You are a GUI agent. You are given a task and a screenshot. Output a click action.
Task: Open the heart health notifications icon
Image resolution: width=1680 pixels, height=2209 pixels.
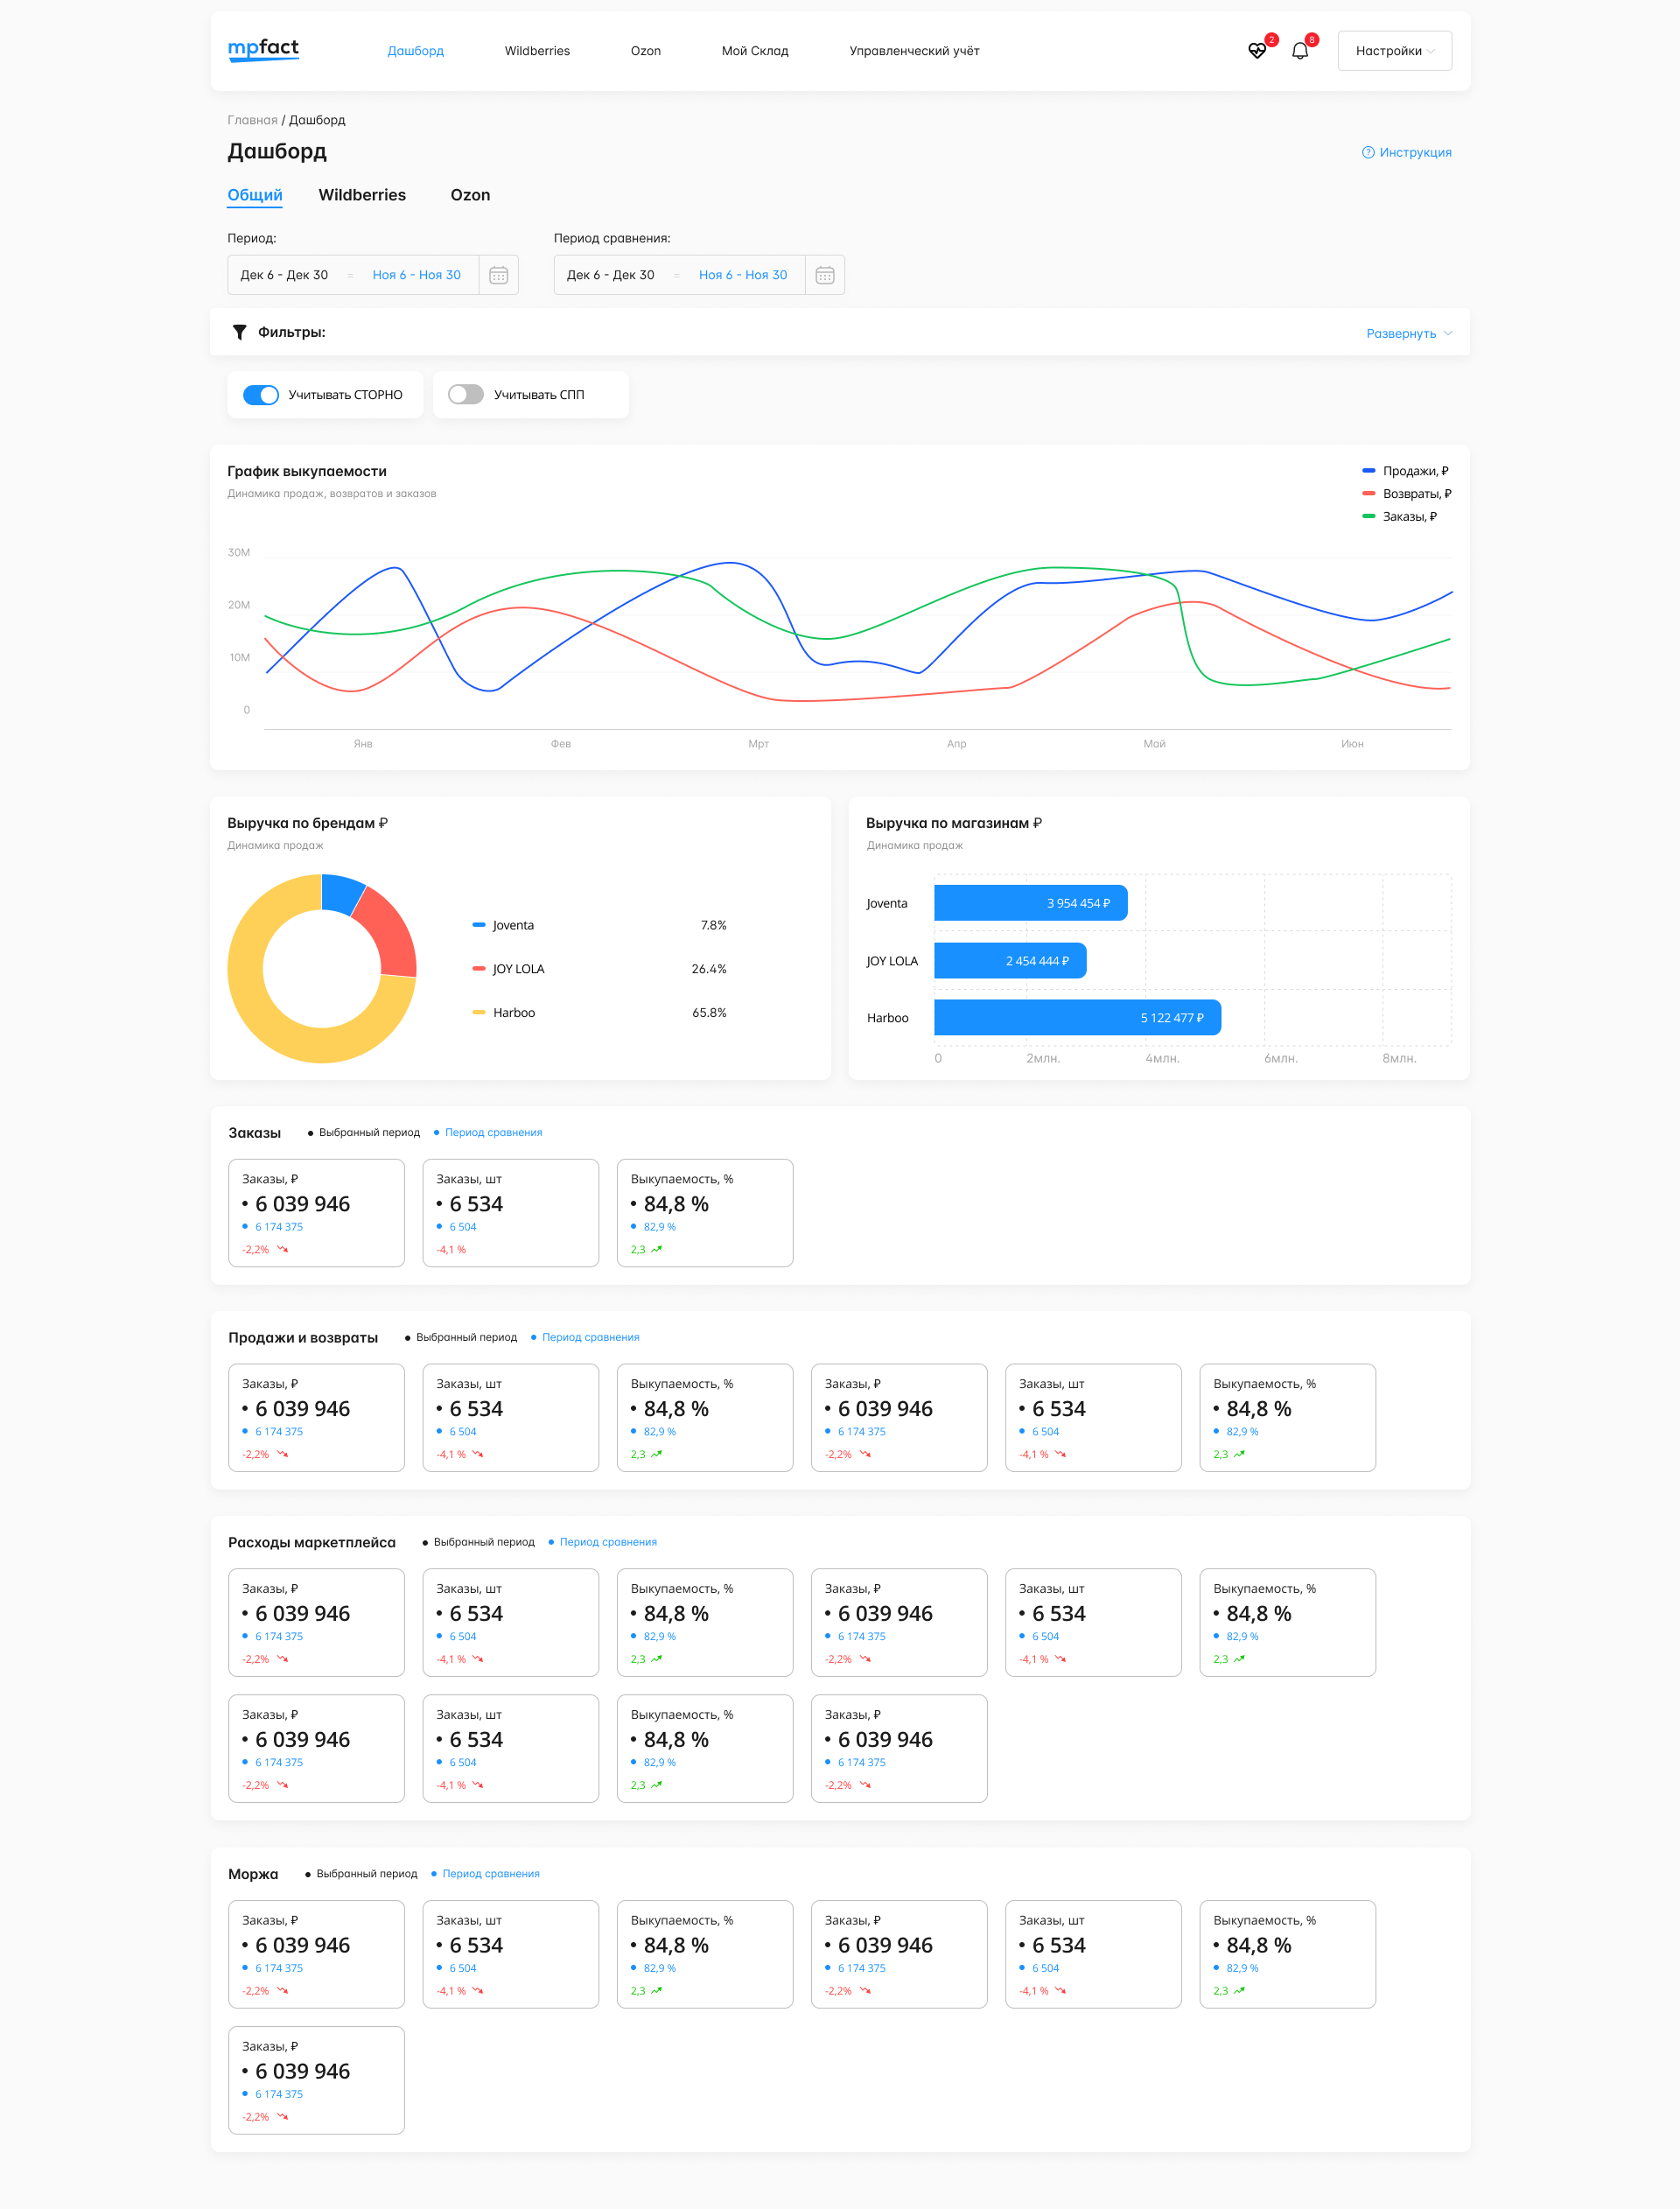click(1257, 51)
